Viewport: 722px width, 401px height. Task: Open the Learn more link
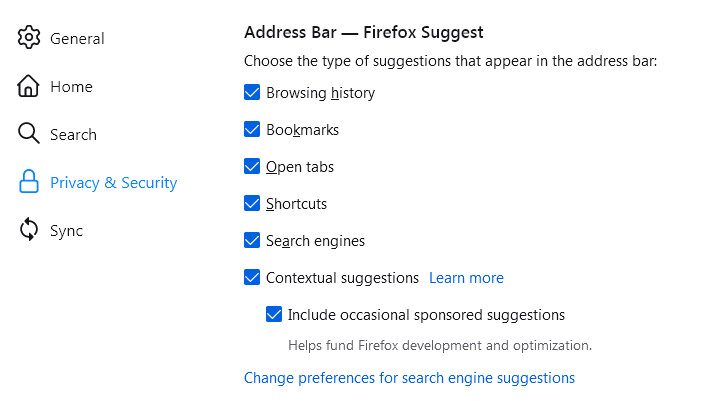466,278
